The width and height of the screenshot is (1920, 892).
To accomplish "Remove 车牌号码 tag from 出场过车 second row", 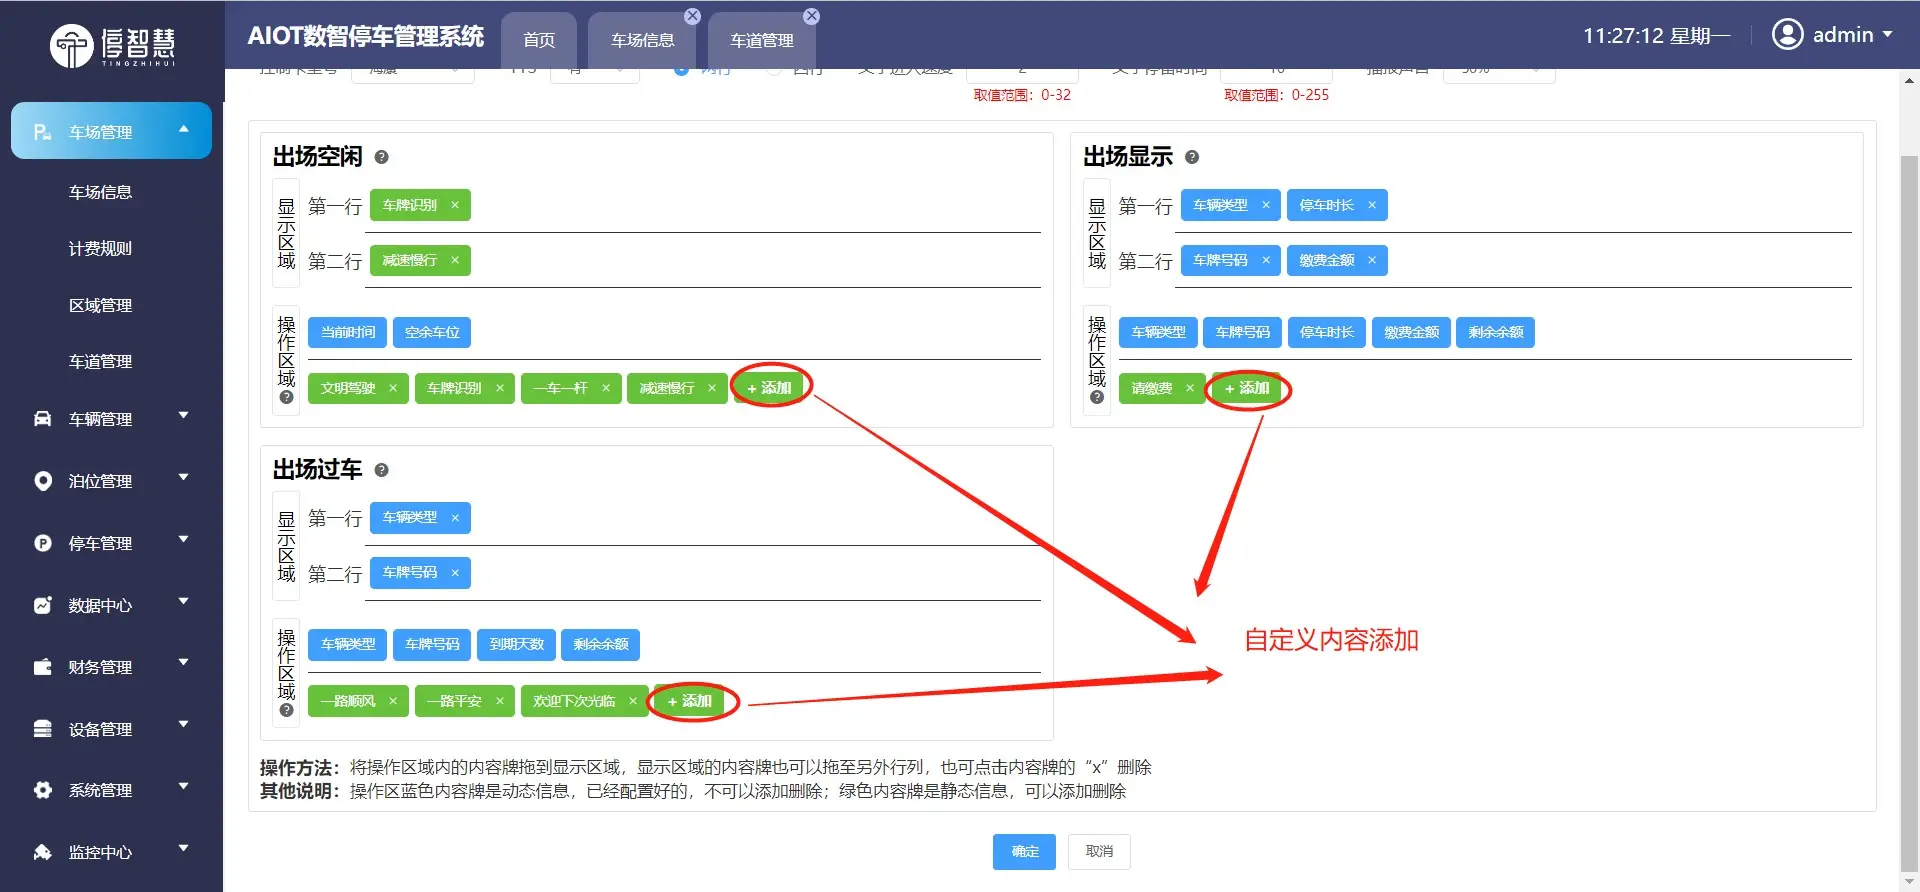I will click(x=455, y=573).
